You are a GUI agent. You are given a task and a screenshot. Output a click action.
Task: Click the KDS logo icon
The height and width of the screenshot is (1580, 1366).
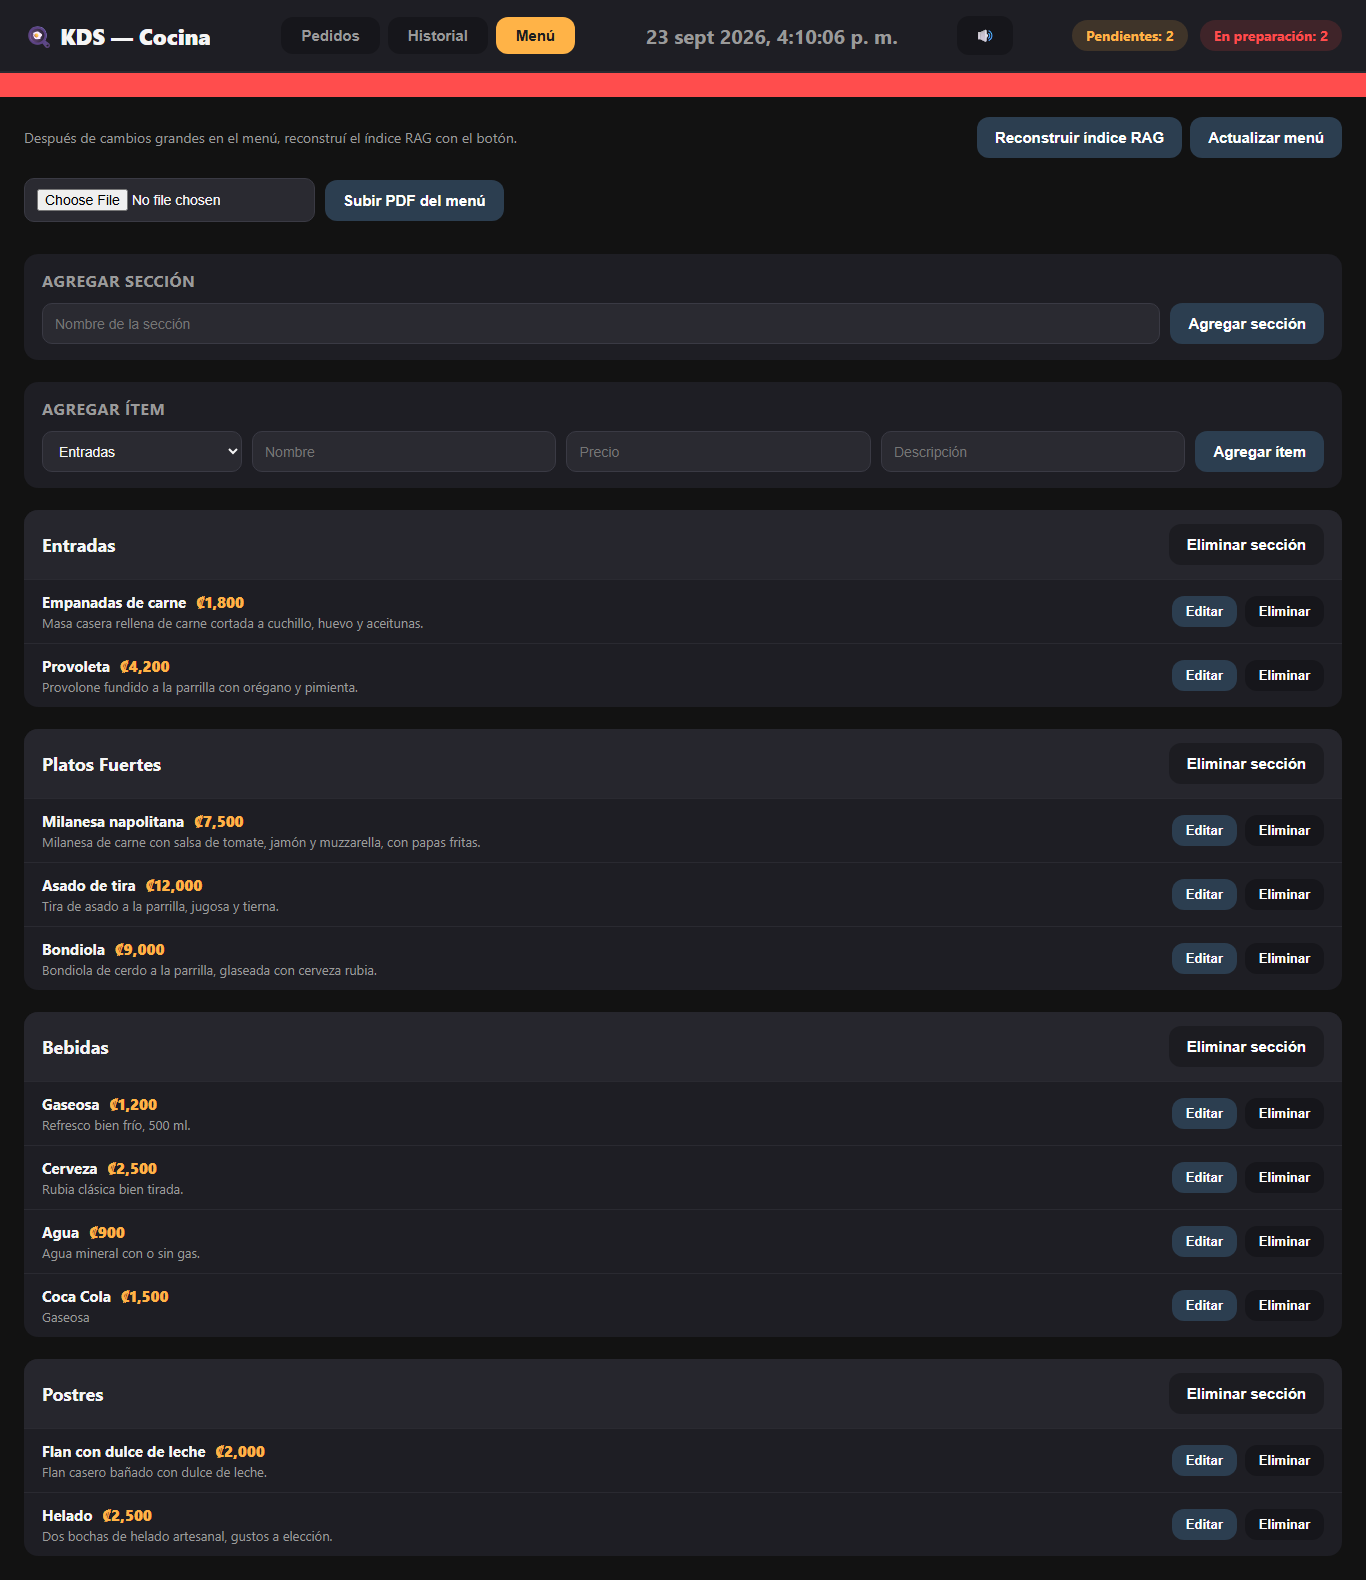[38, 37]
